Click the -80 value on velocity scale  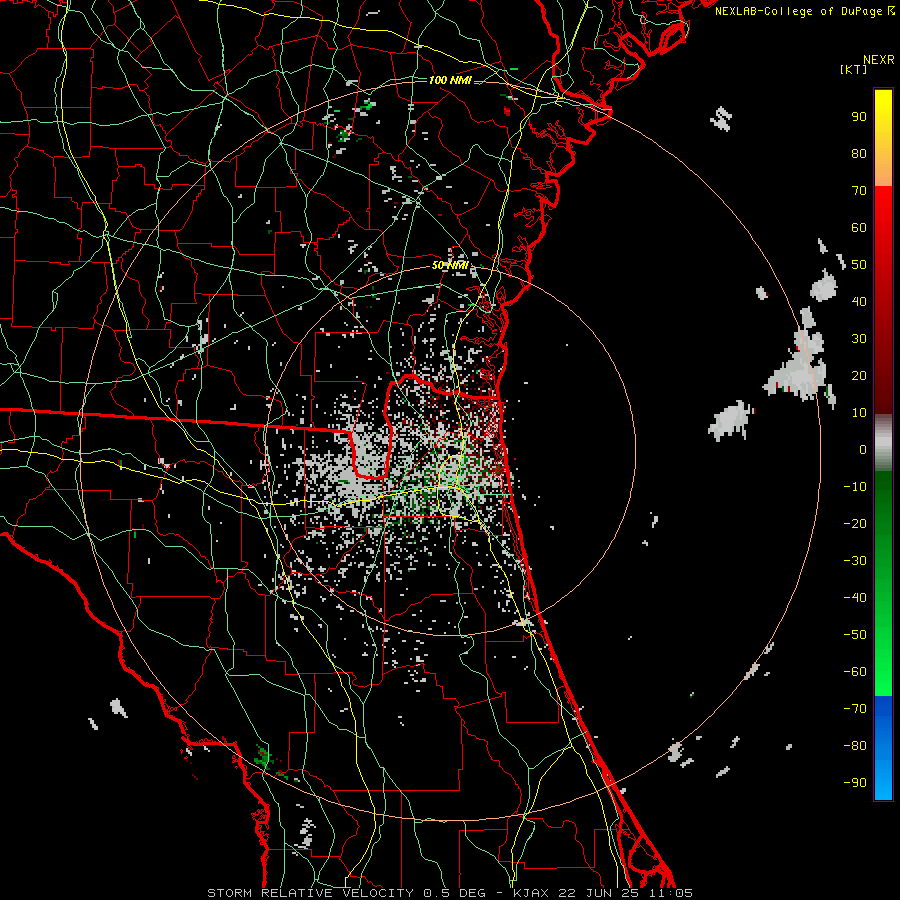855,746
